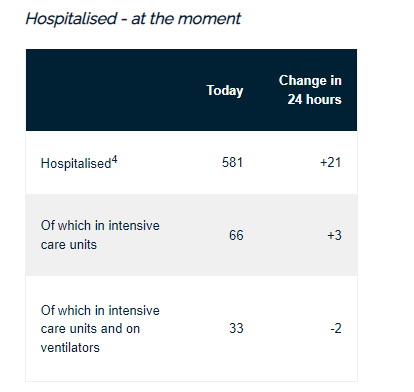The width and height of the screenshot is (414, 392).
Task: Click the "care units" text in the grey row
Action: [x=69, y=245]
